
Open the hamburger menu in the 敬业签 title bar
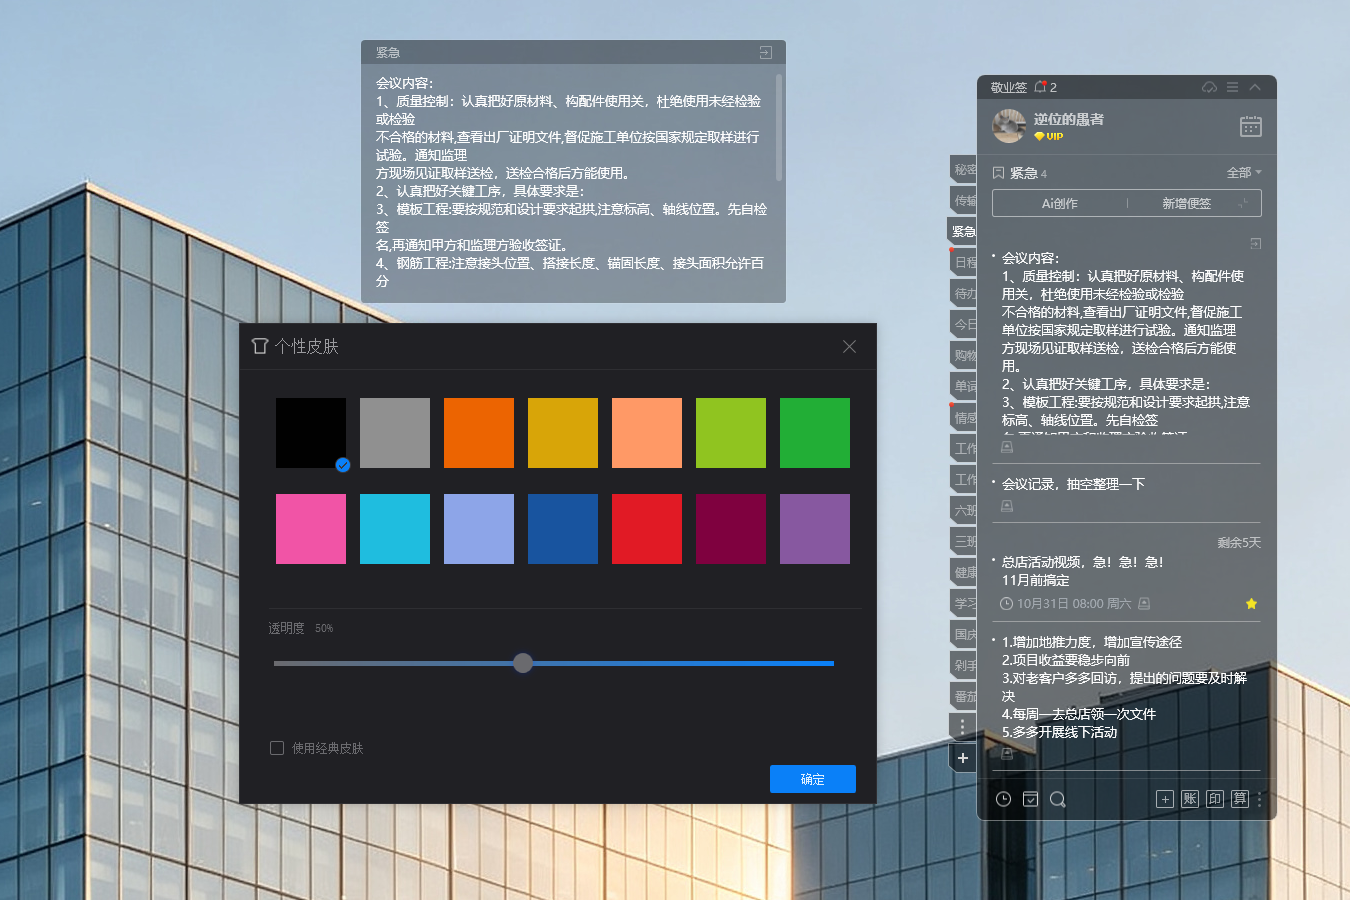[1232, 87]
